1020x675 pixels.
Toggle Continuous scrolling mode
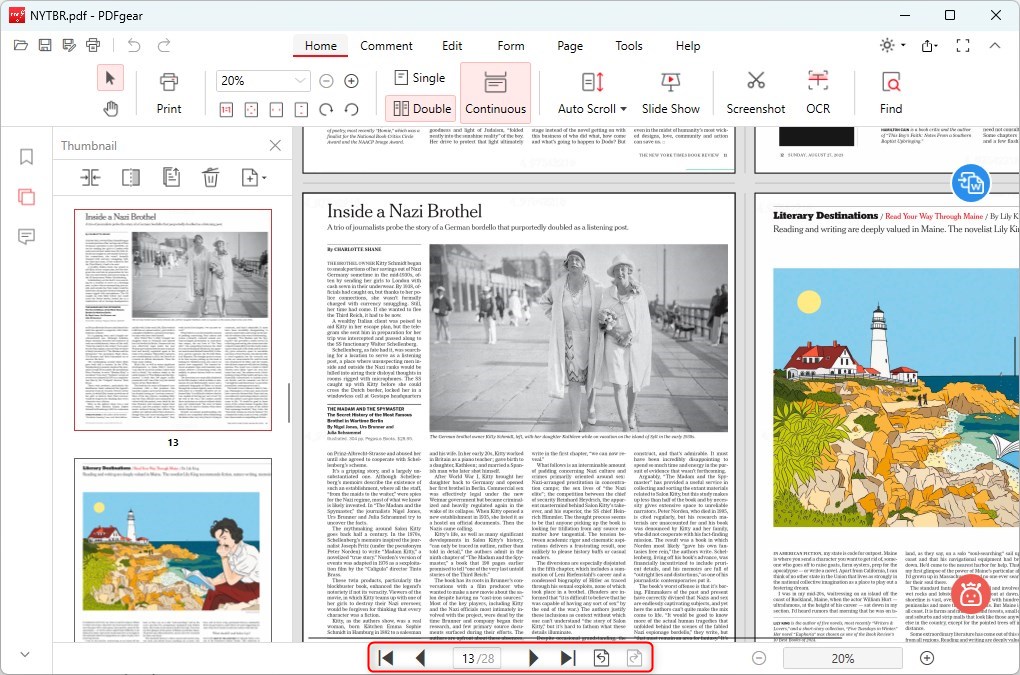coord(496,93)
